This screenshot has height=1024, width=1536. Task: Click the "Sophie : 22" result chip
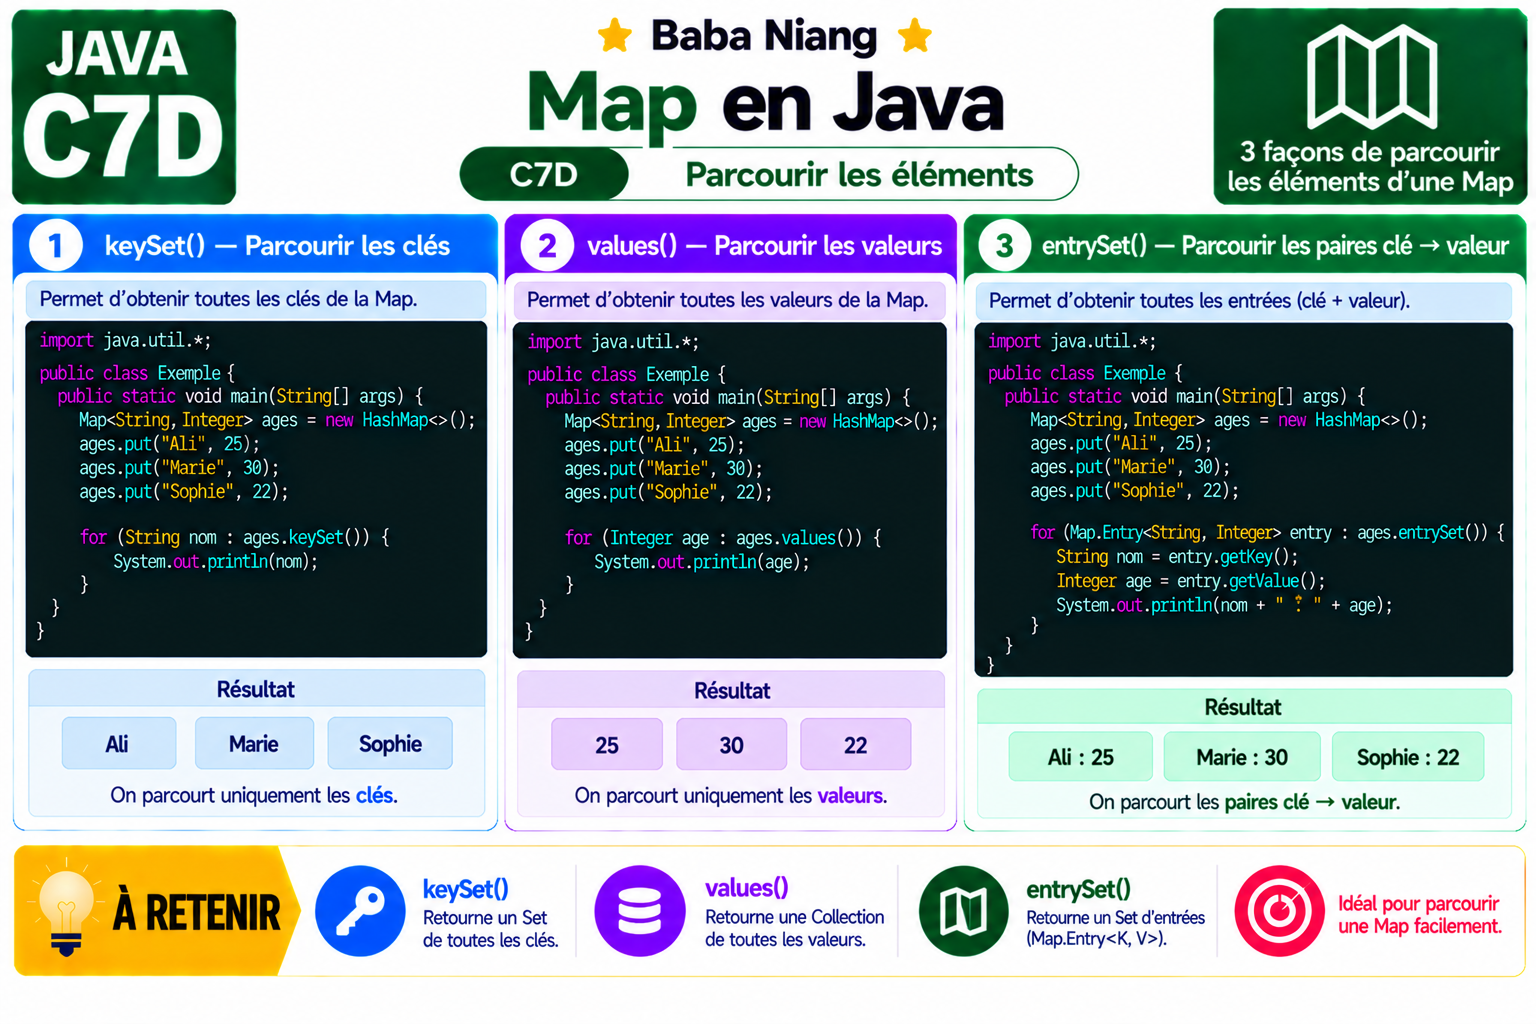pyautogui.click(x=1408, y=757)
